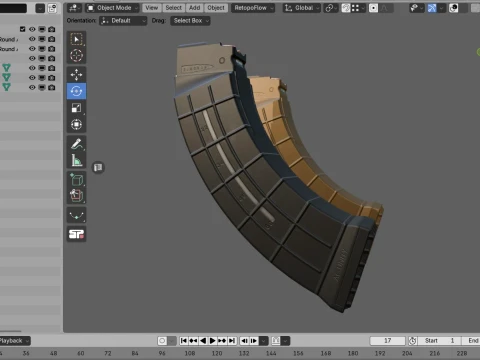
Task: Disable render camera for first Round row
Action: coord(51,39)
